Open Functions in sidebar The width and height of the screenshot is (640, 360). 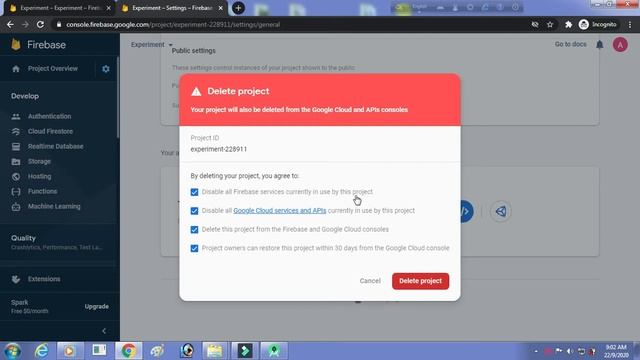coord(42,191)
